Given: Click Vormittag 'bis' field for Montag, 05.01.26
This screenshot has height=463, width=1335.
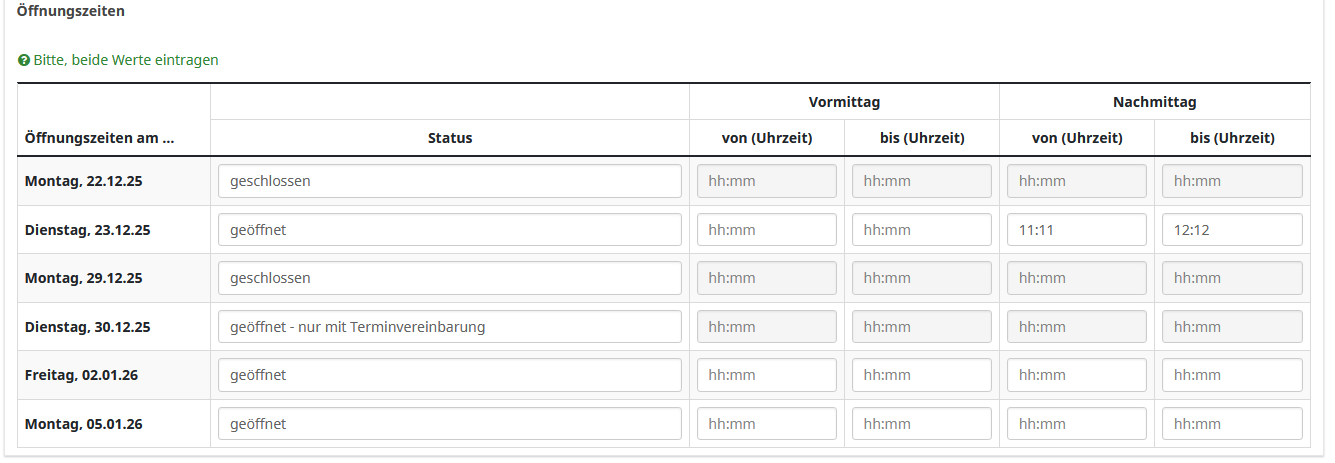Looking at the screenshot, I should [921, 424].
